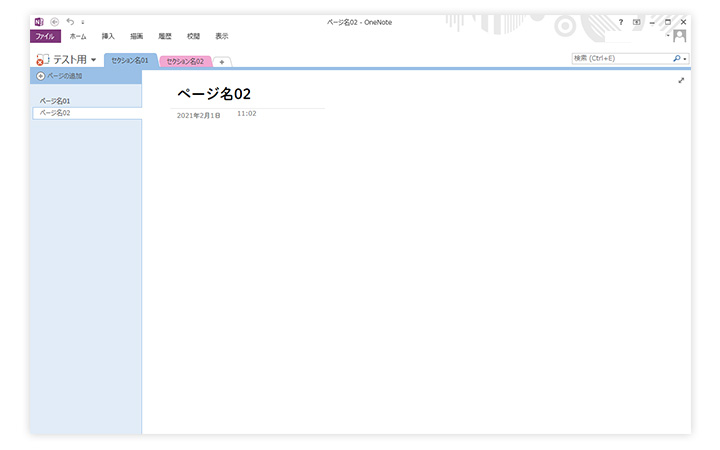The height and width of the screenshot is (450, 720).
Task: Open the 表示 ribbon tab
Action: coord(222,36)
